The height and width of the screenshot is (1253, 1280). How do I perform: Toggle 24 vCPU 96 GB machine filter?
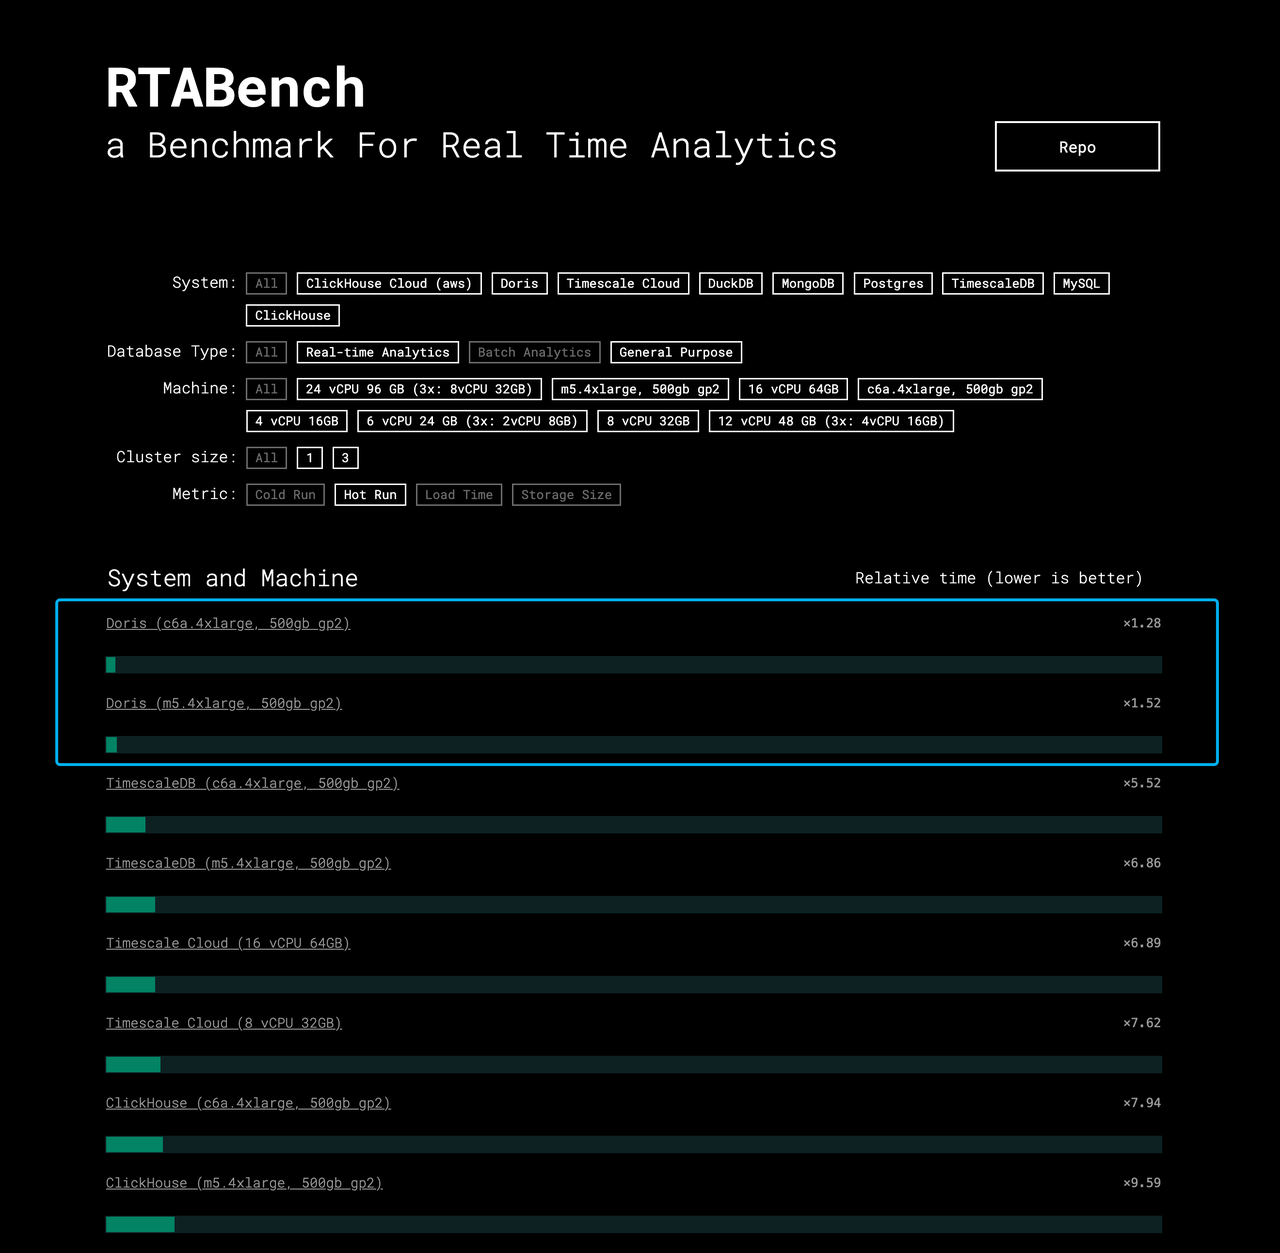point(419,389)
